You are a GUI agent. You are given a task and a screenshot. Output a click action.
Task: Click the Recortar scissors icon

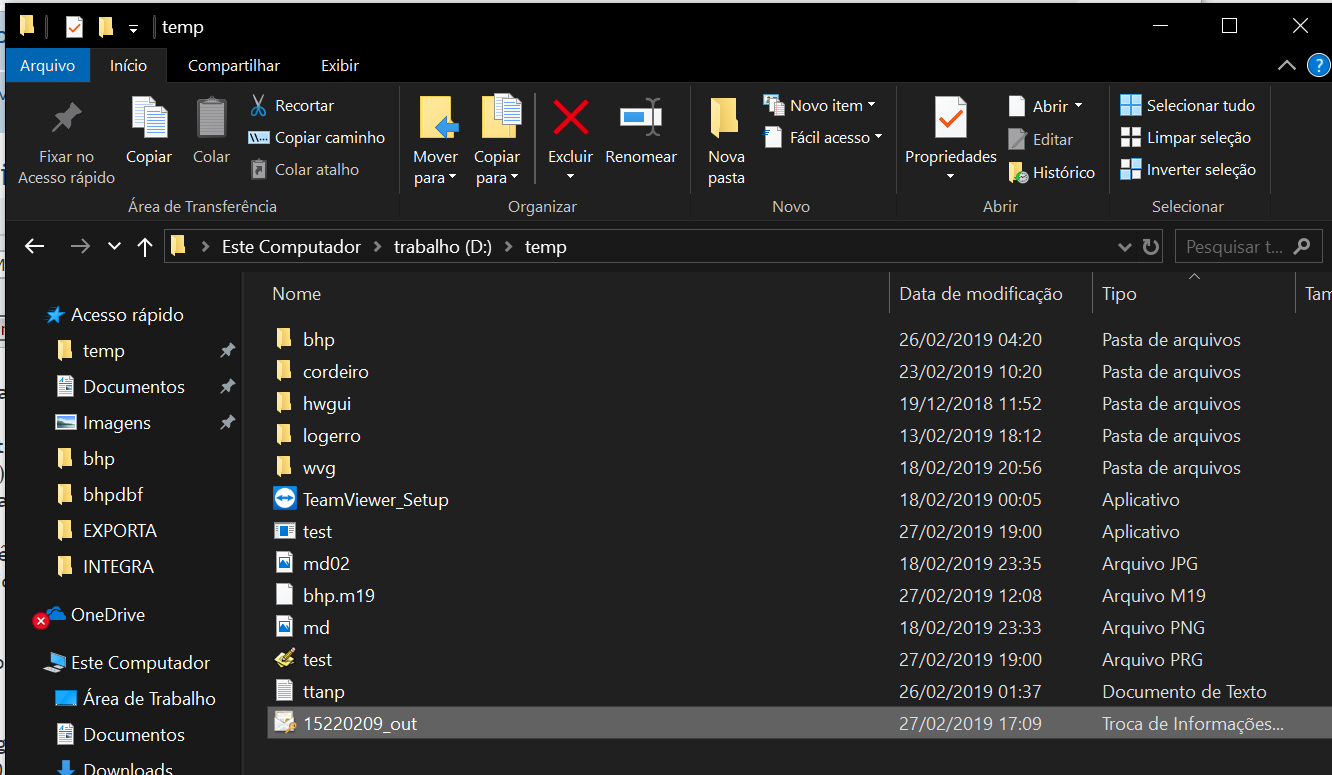[x=259, y=105]
